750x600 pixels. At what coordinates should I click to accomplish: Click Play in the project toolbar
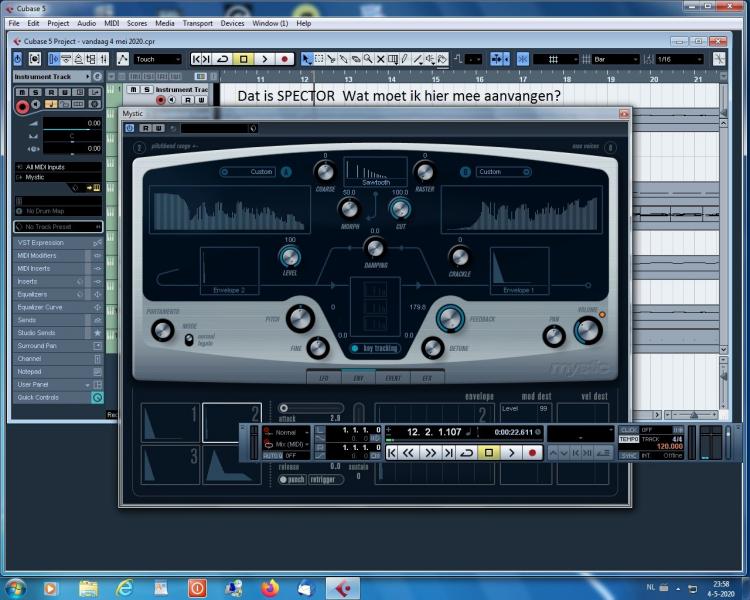coord(265,59)
